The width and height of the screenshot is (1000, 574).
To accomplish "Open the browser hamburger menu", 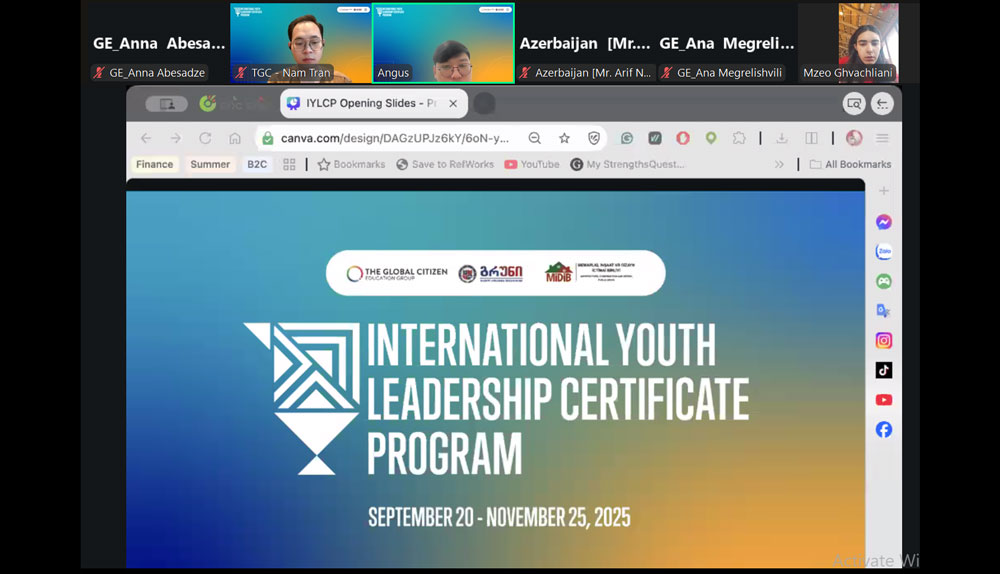I will 882,138.
